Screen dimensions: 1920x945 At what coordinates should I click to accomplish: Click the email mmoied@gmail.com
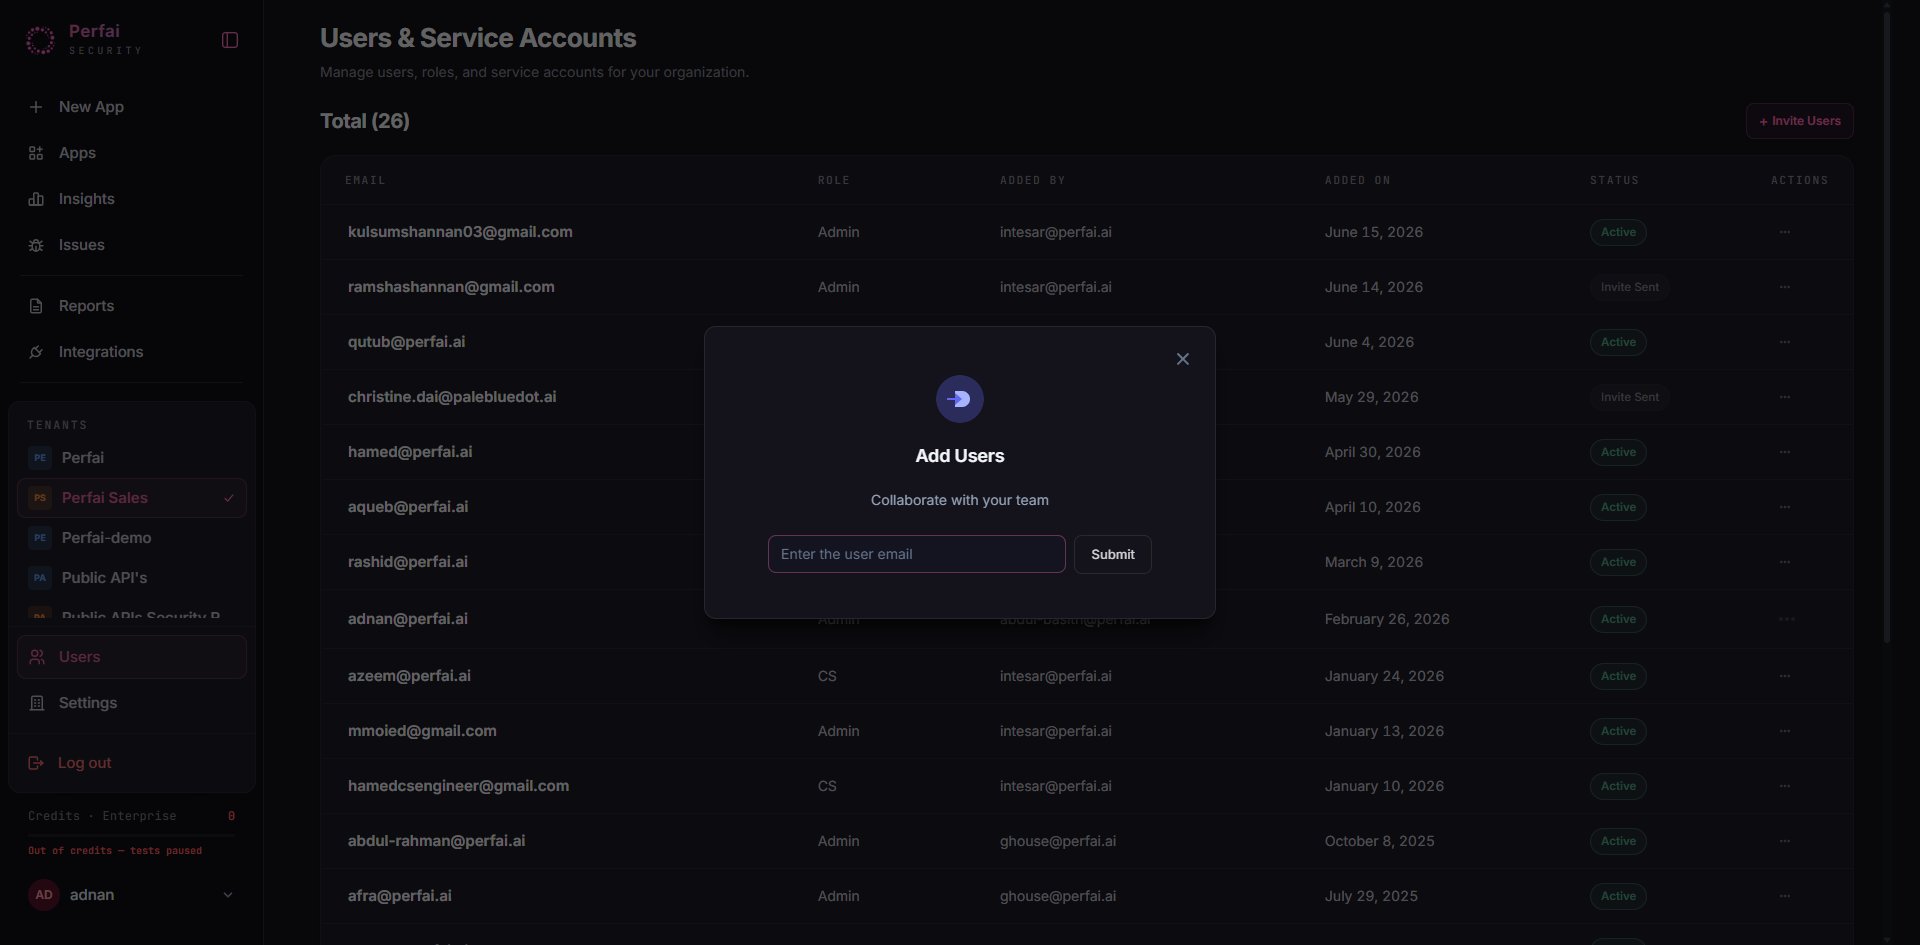(x=422, y=731)
